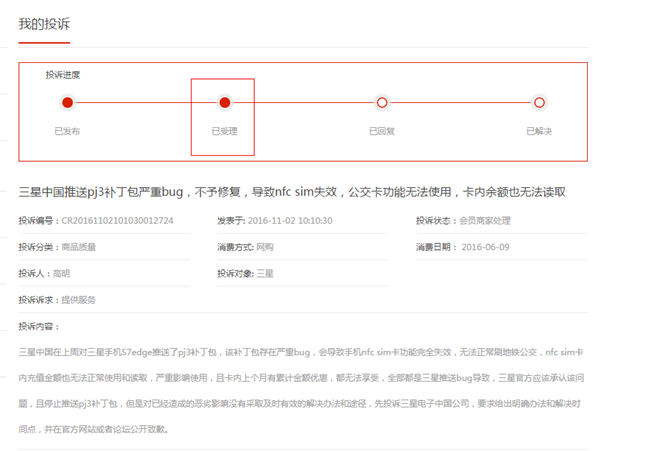The image size is (650, 451).
Task: Open the 我的投诉 tab
Action: tap(44, 24)
